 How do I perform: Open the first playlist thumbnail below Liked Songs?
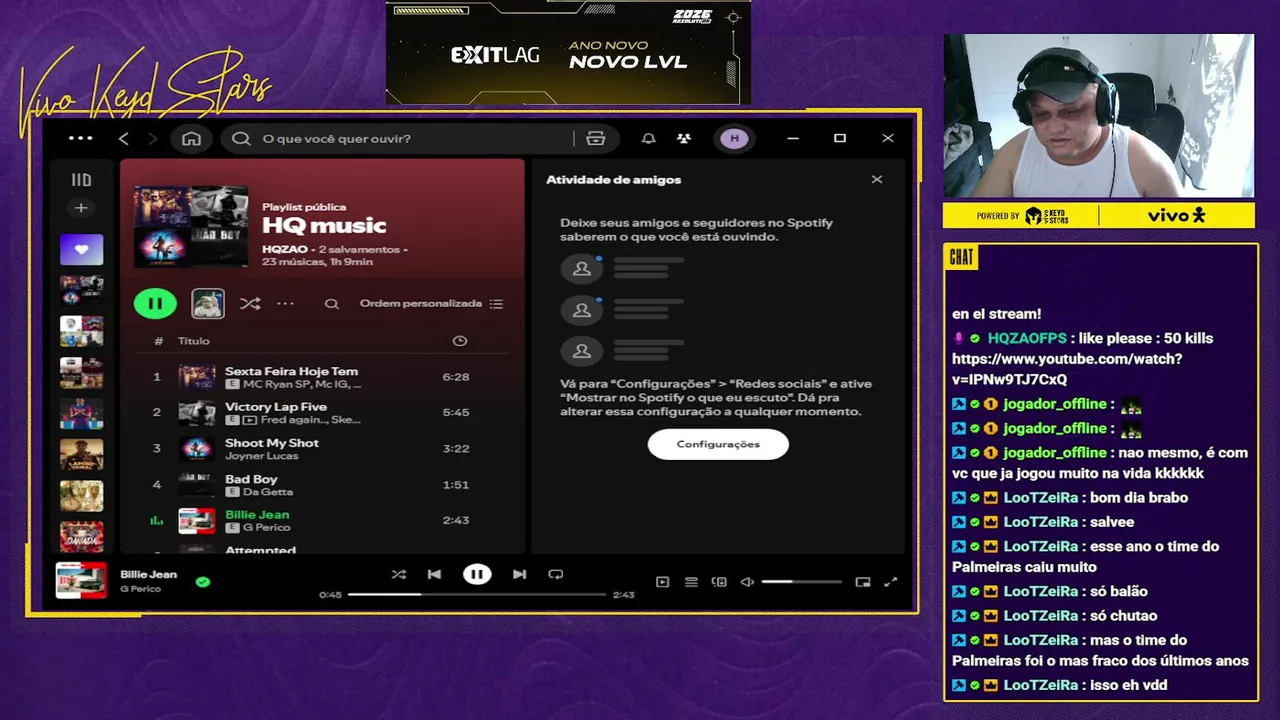tap(81, 290)
